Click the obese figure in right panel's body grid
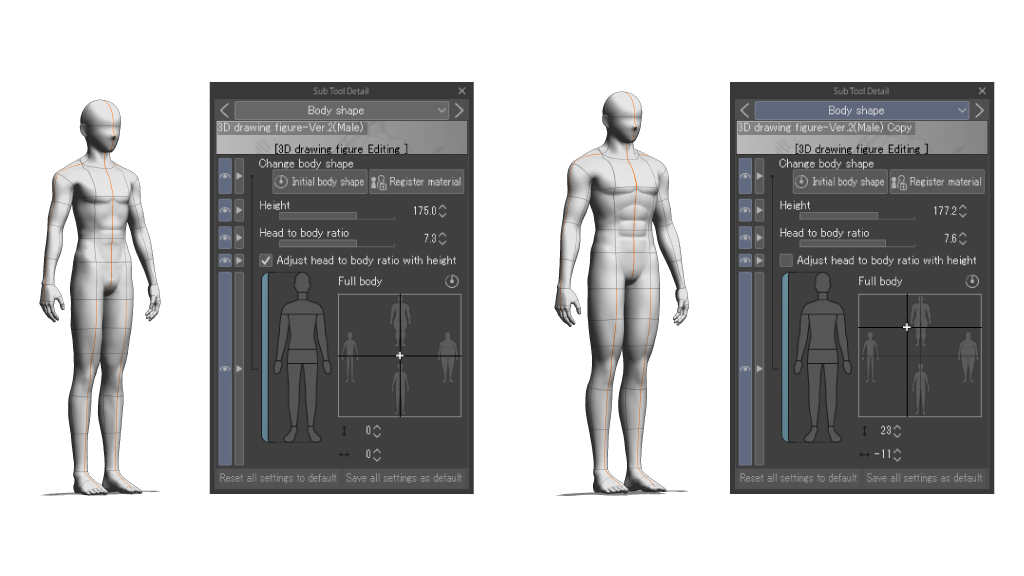 pyautogui.click(x=968, y=352)
